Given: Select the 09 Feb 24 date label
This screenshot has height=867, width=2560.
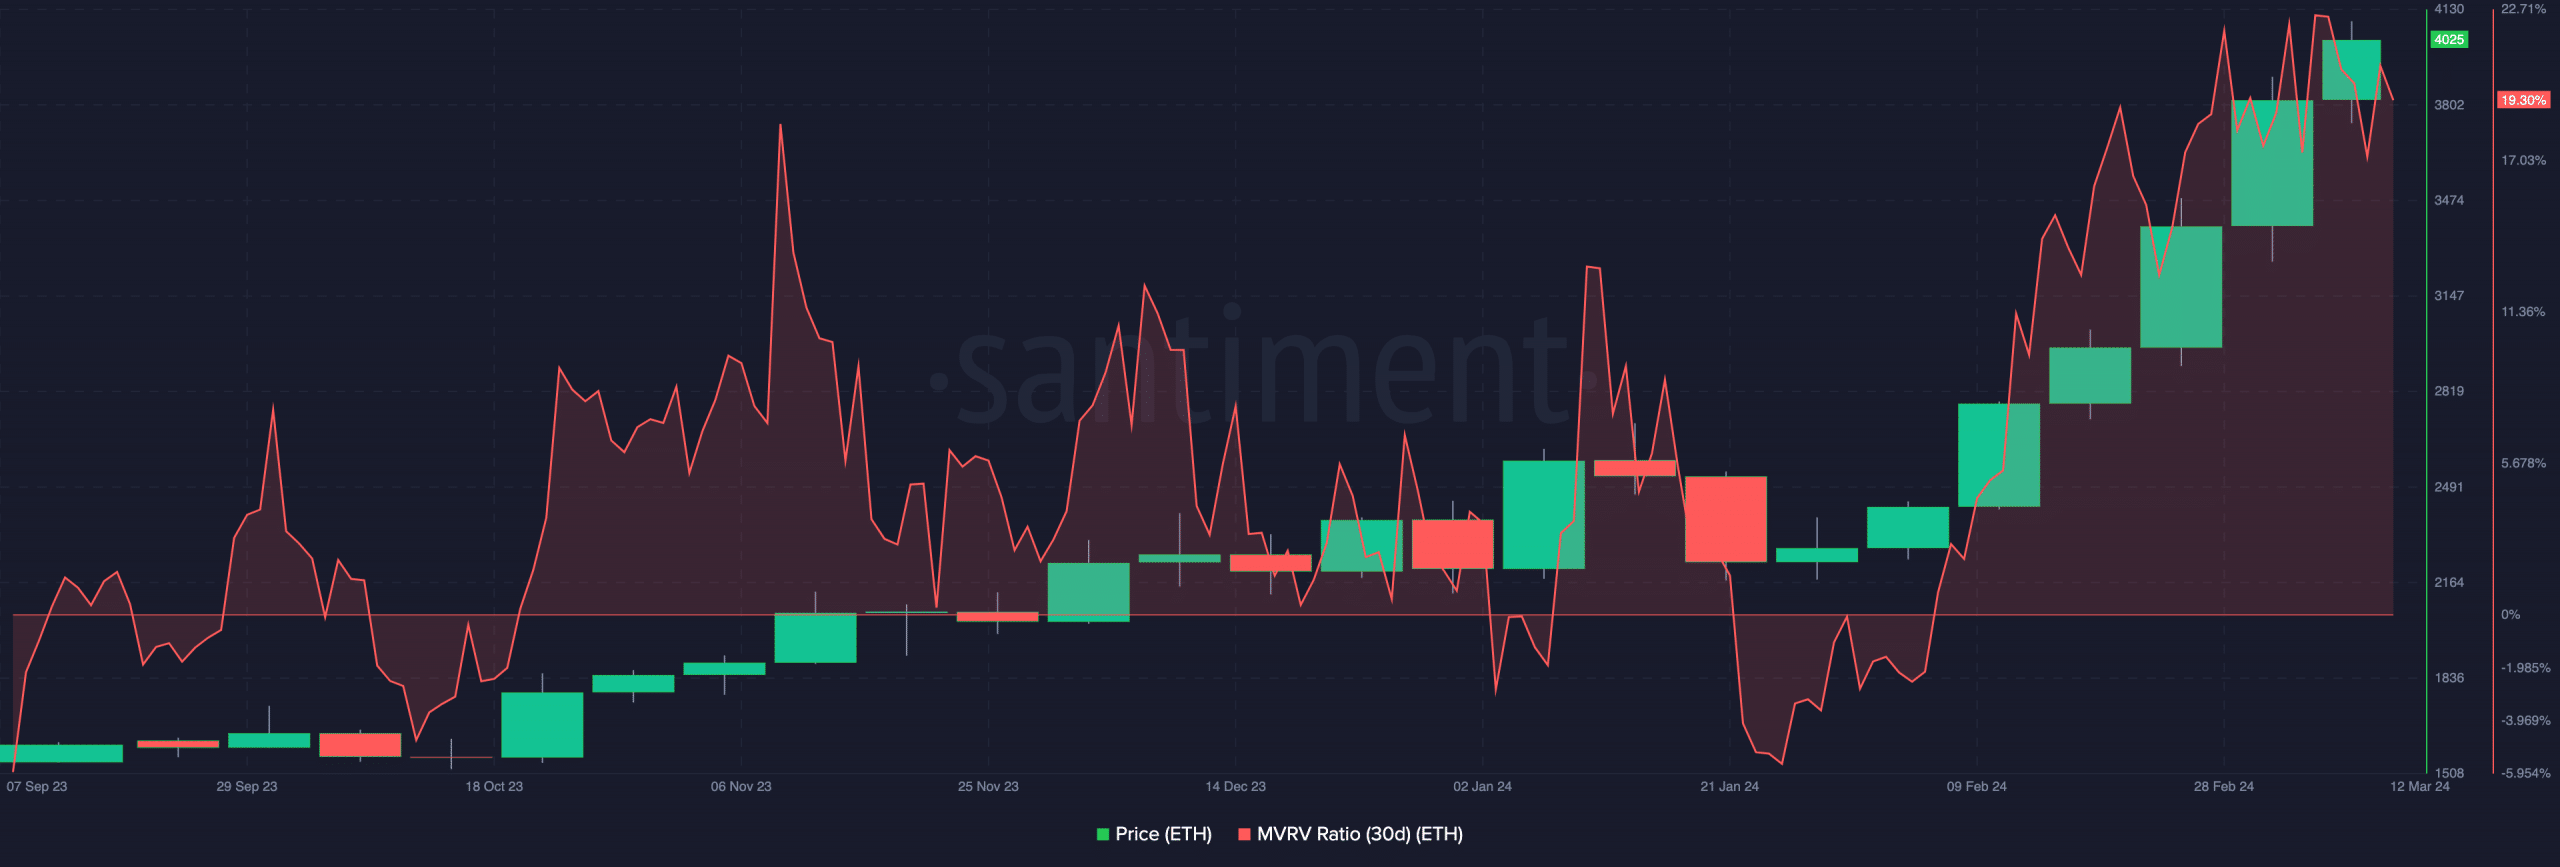Looking at the screenshot, I should [1976, 786].
